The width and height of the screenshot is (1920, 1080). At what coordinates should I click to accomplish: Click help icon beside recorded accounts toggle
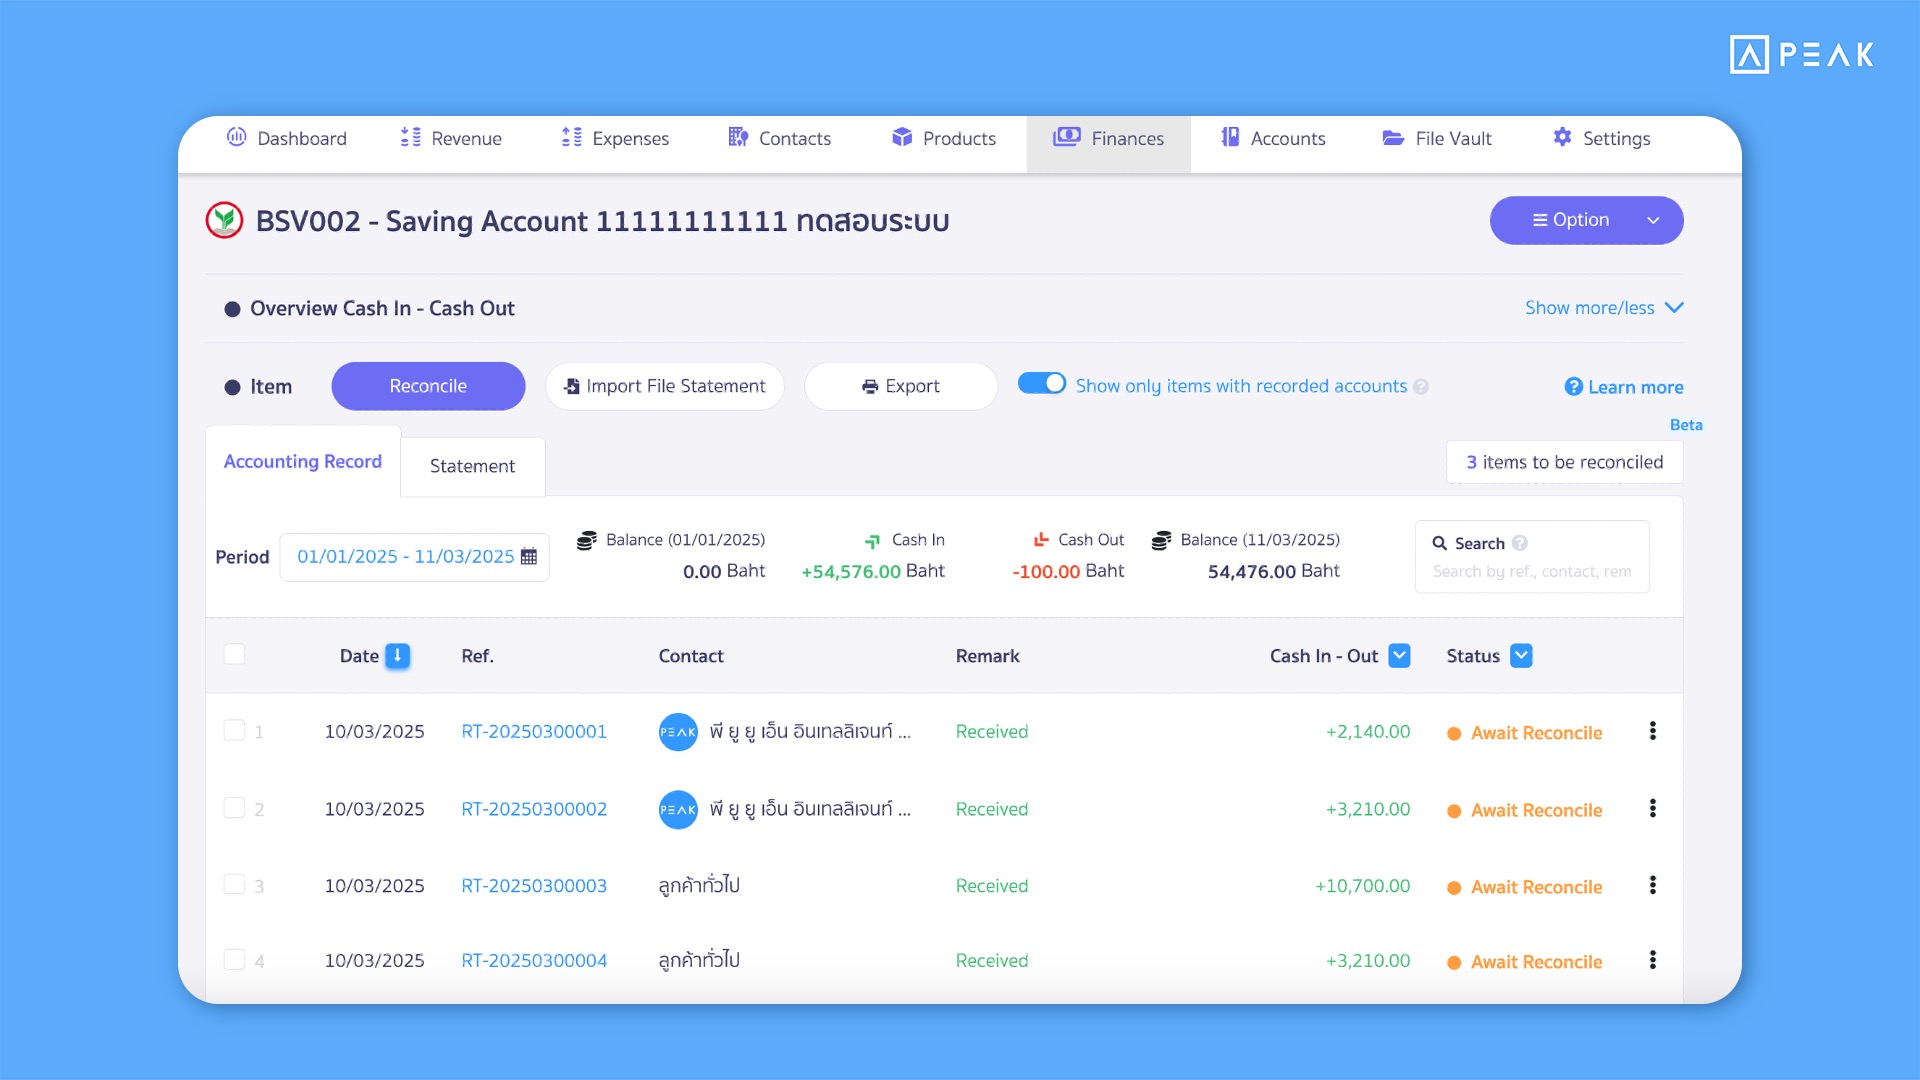point(1421,387)
